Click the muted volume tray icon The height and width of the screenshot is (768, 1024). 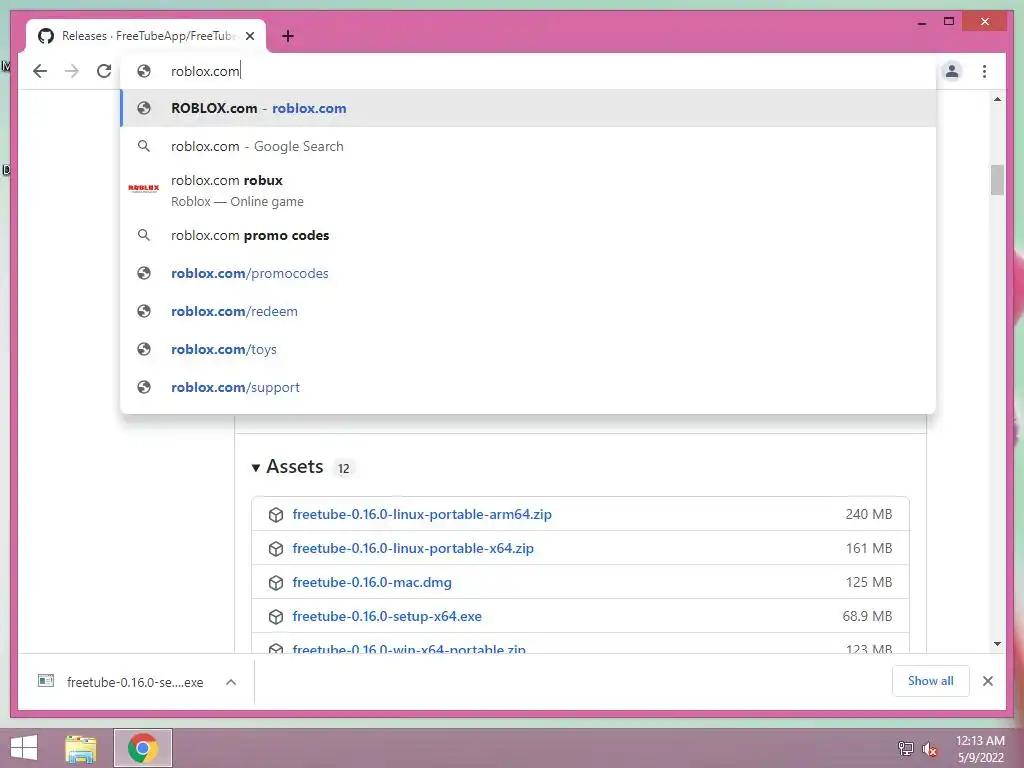[x=929, y=749]
